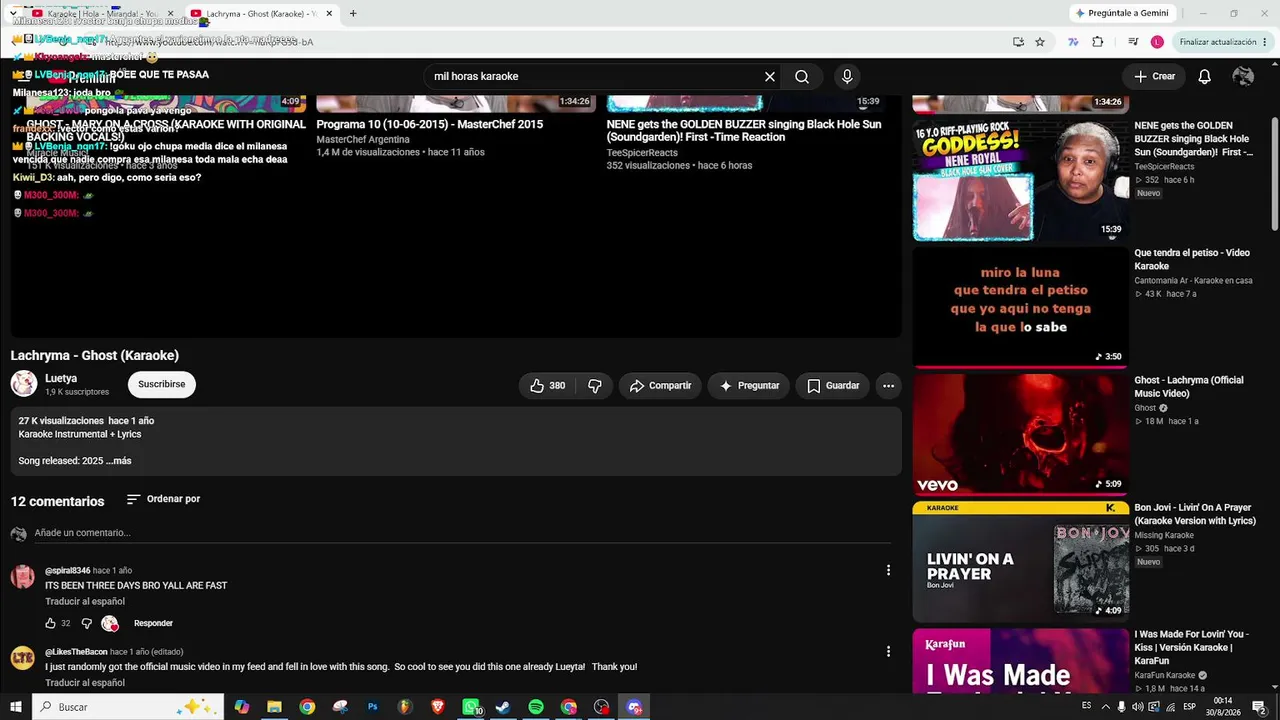1280x720 pixels.
Task: Open the TeeSpicerReacts channel under the player
Action: [642, 153]
